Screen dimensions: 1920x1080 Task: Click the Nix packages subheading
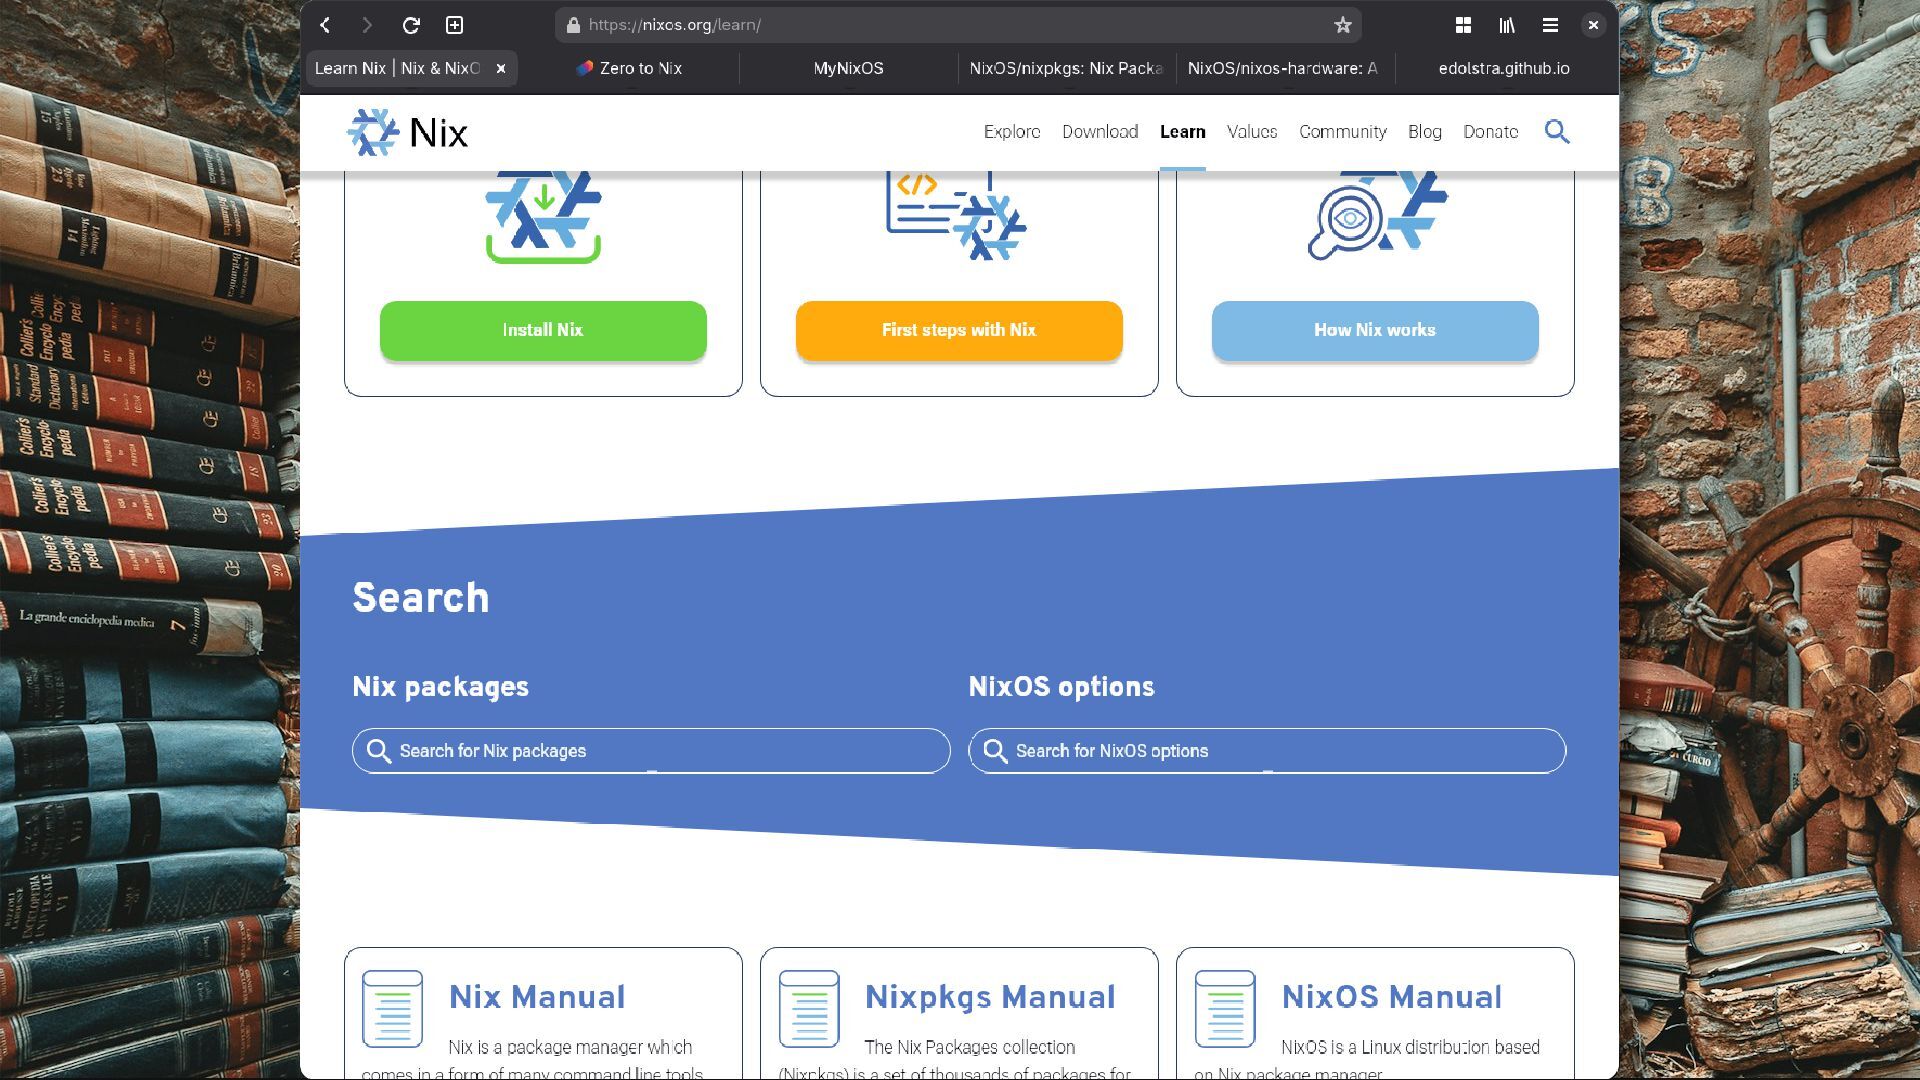pos(440,687)
